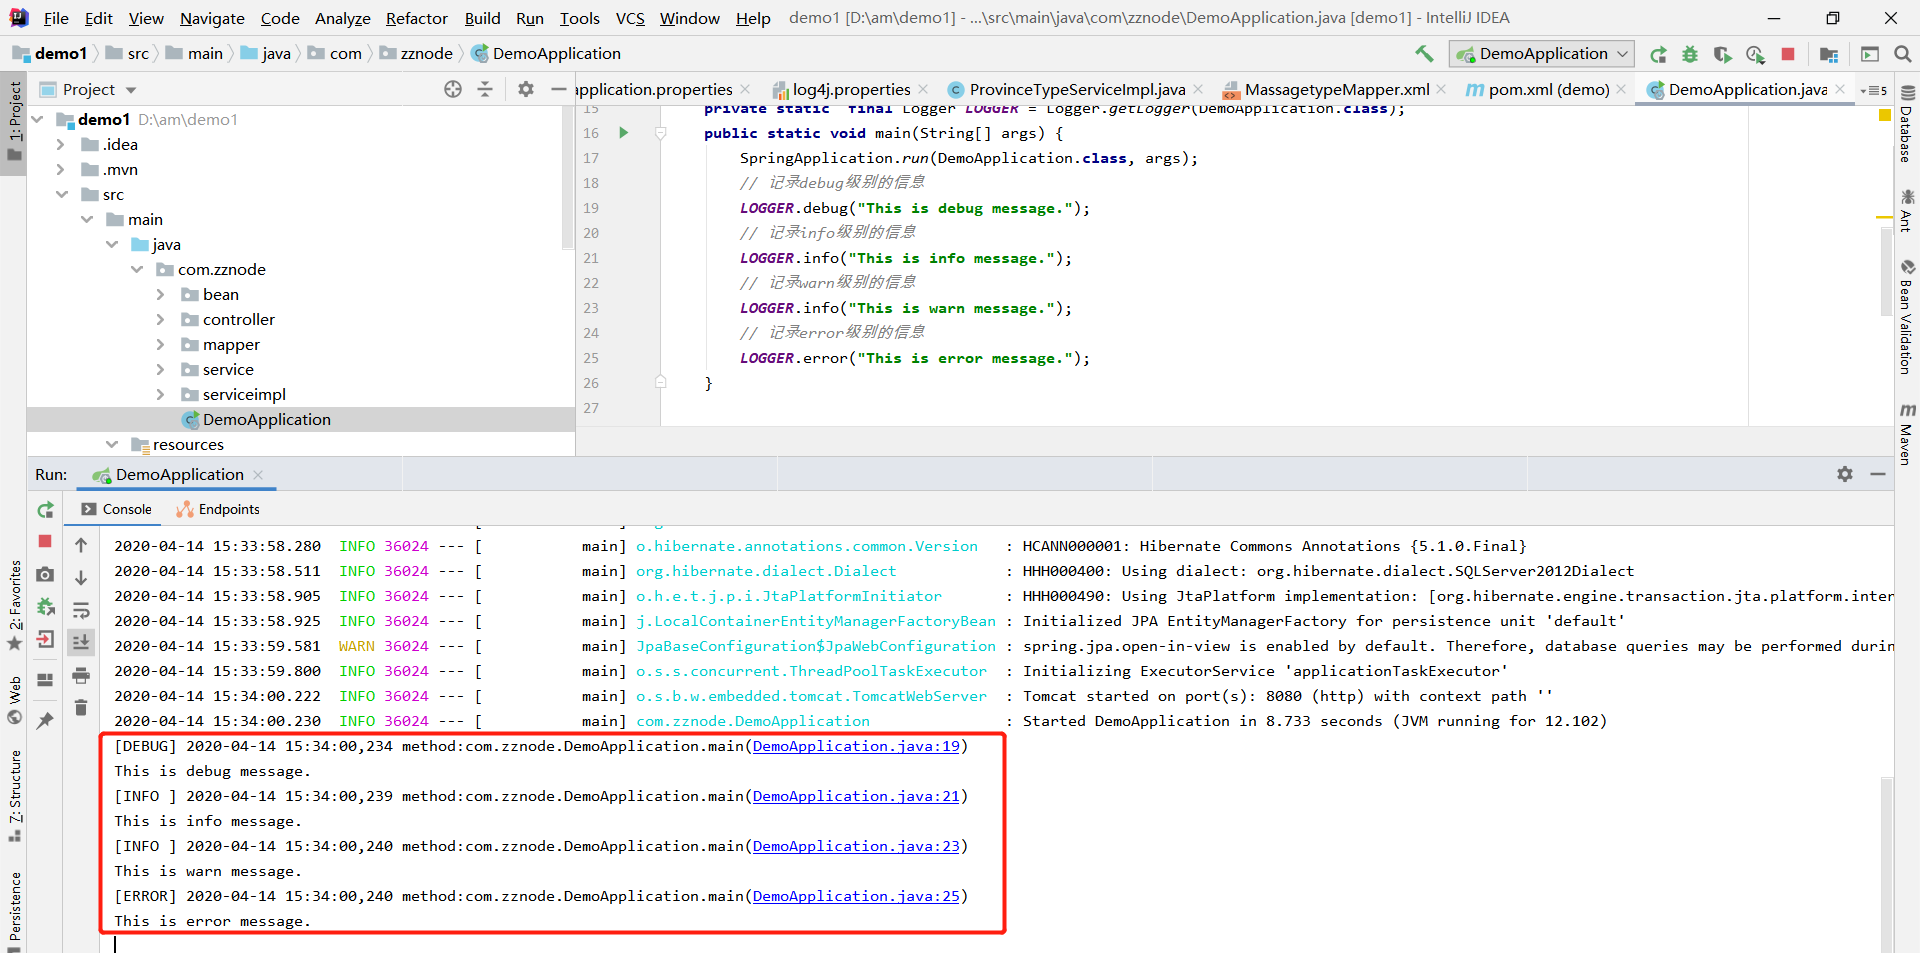The width and height of the screenshot is (1920, 953).
Task: Show the hidden editor tabs list
Action: [1873, 90]
